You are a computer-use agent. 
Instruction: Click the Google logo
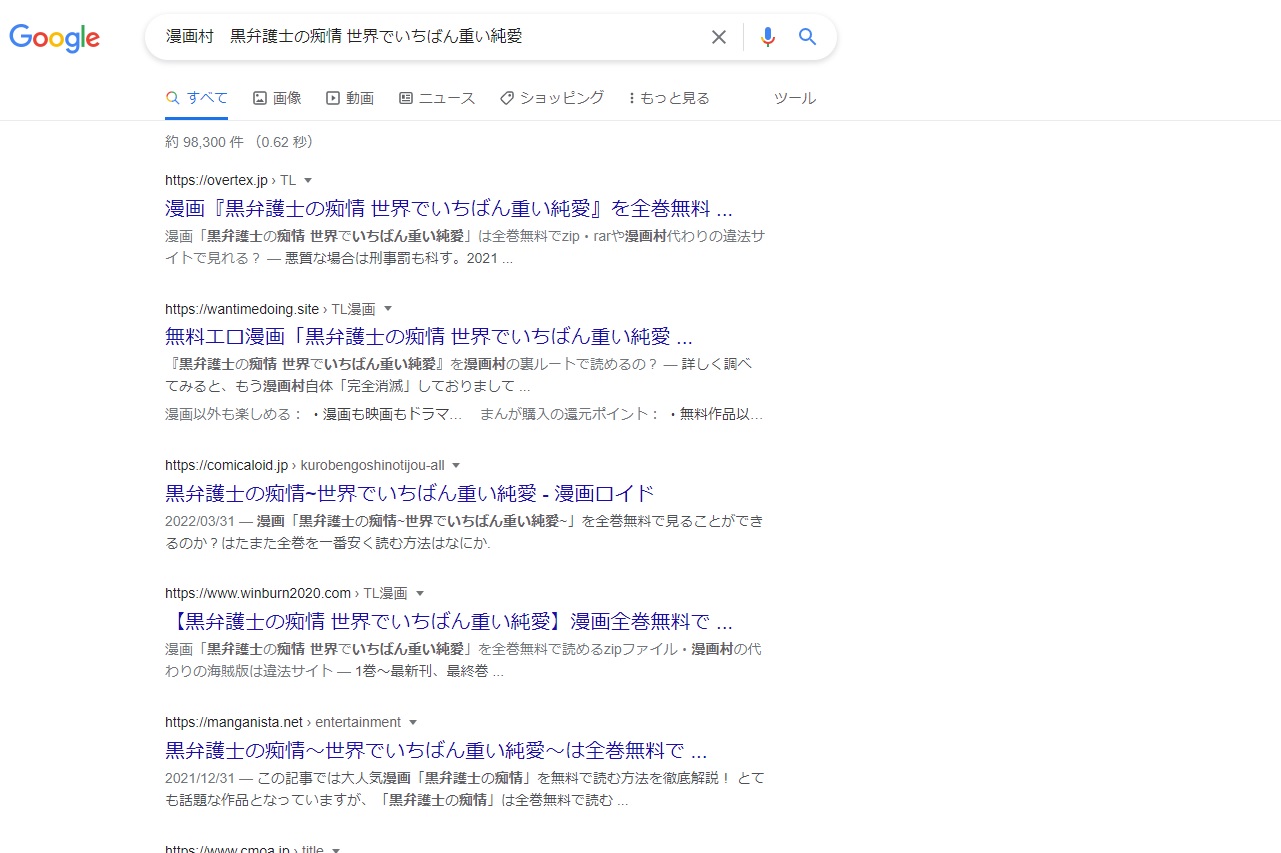(54, 37)
